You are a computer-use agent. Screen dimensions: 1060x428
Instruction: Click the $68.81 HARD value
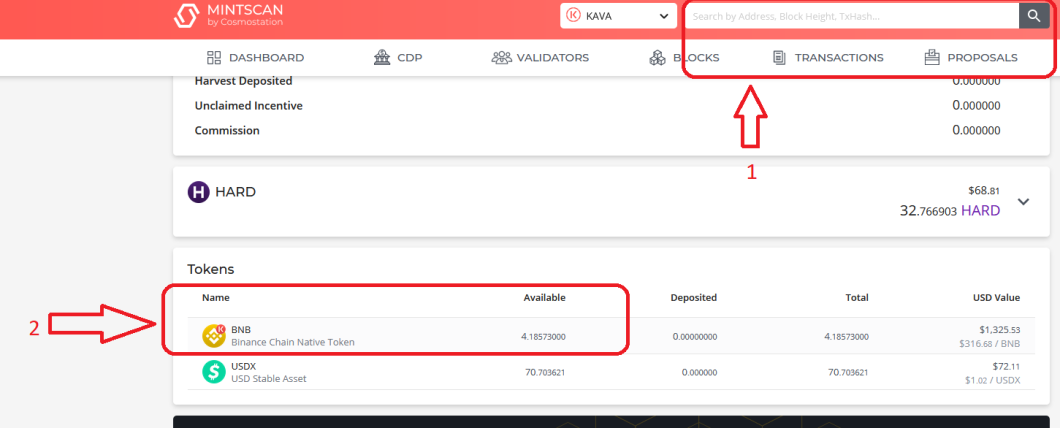[984, 192]
